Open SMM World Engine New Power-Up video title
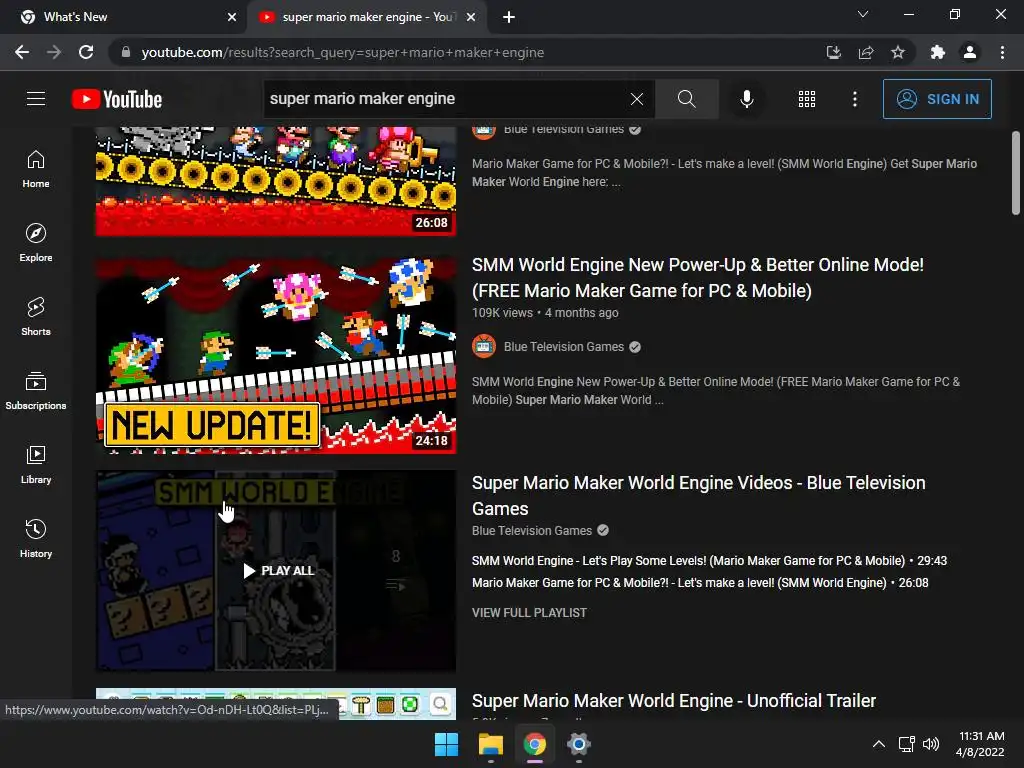1024x768 pixels. point(697,278)
